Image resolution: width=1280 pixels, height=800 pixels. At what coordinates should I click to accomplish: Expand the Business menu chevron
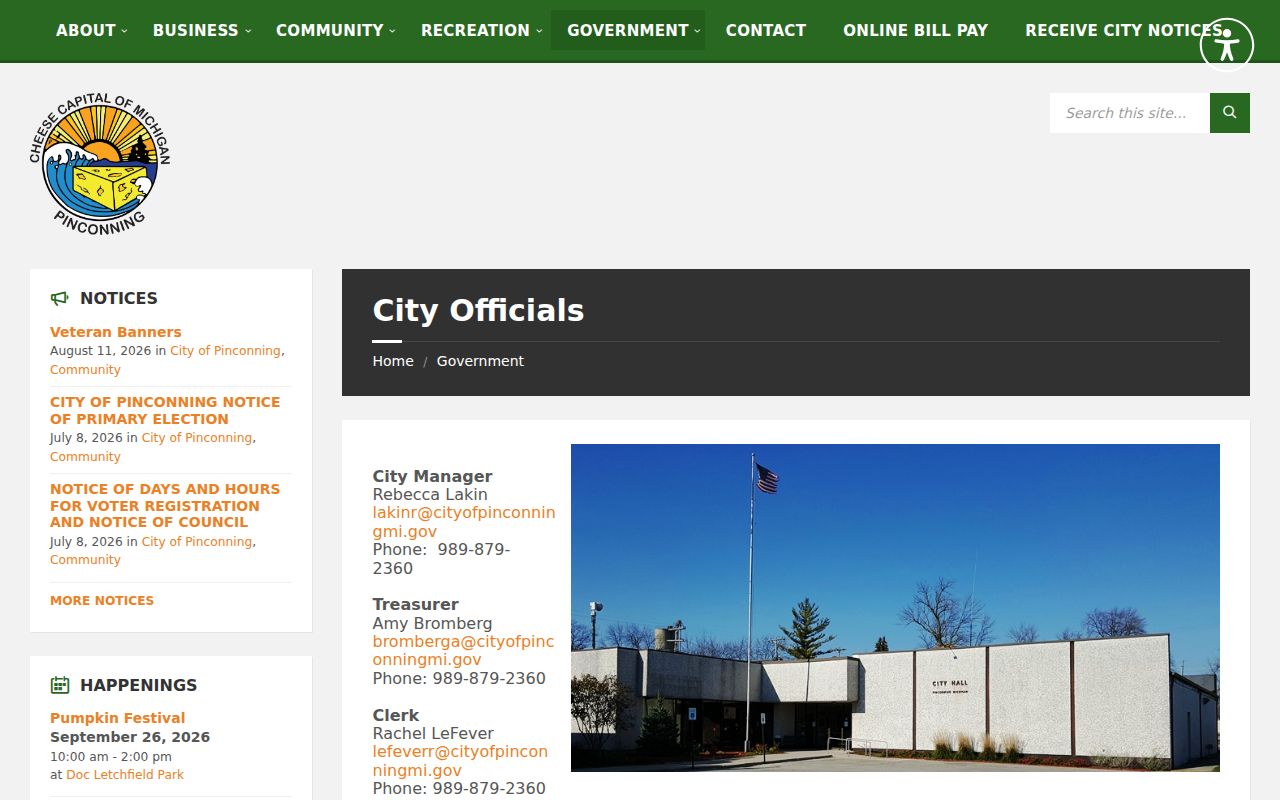coord(248,31)
